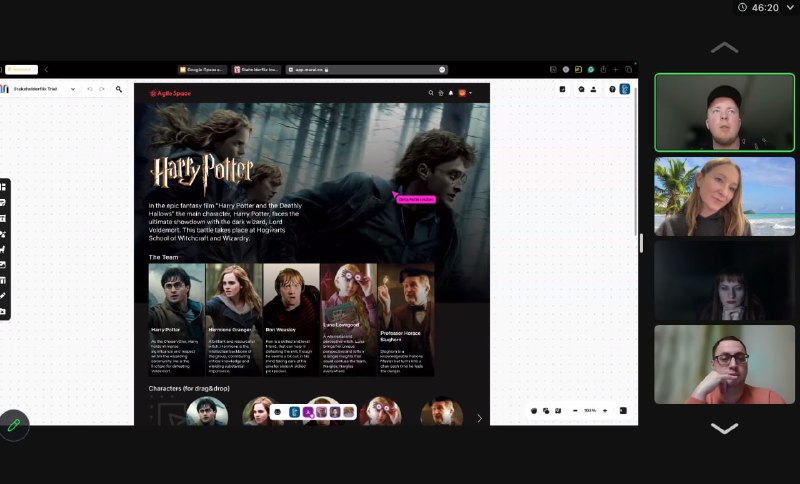Click the pink collaborator cursor name label
Viewport: 800px width, 484px height.
click(x=416, y=199)
